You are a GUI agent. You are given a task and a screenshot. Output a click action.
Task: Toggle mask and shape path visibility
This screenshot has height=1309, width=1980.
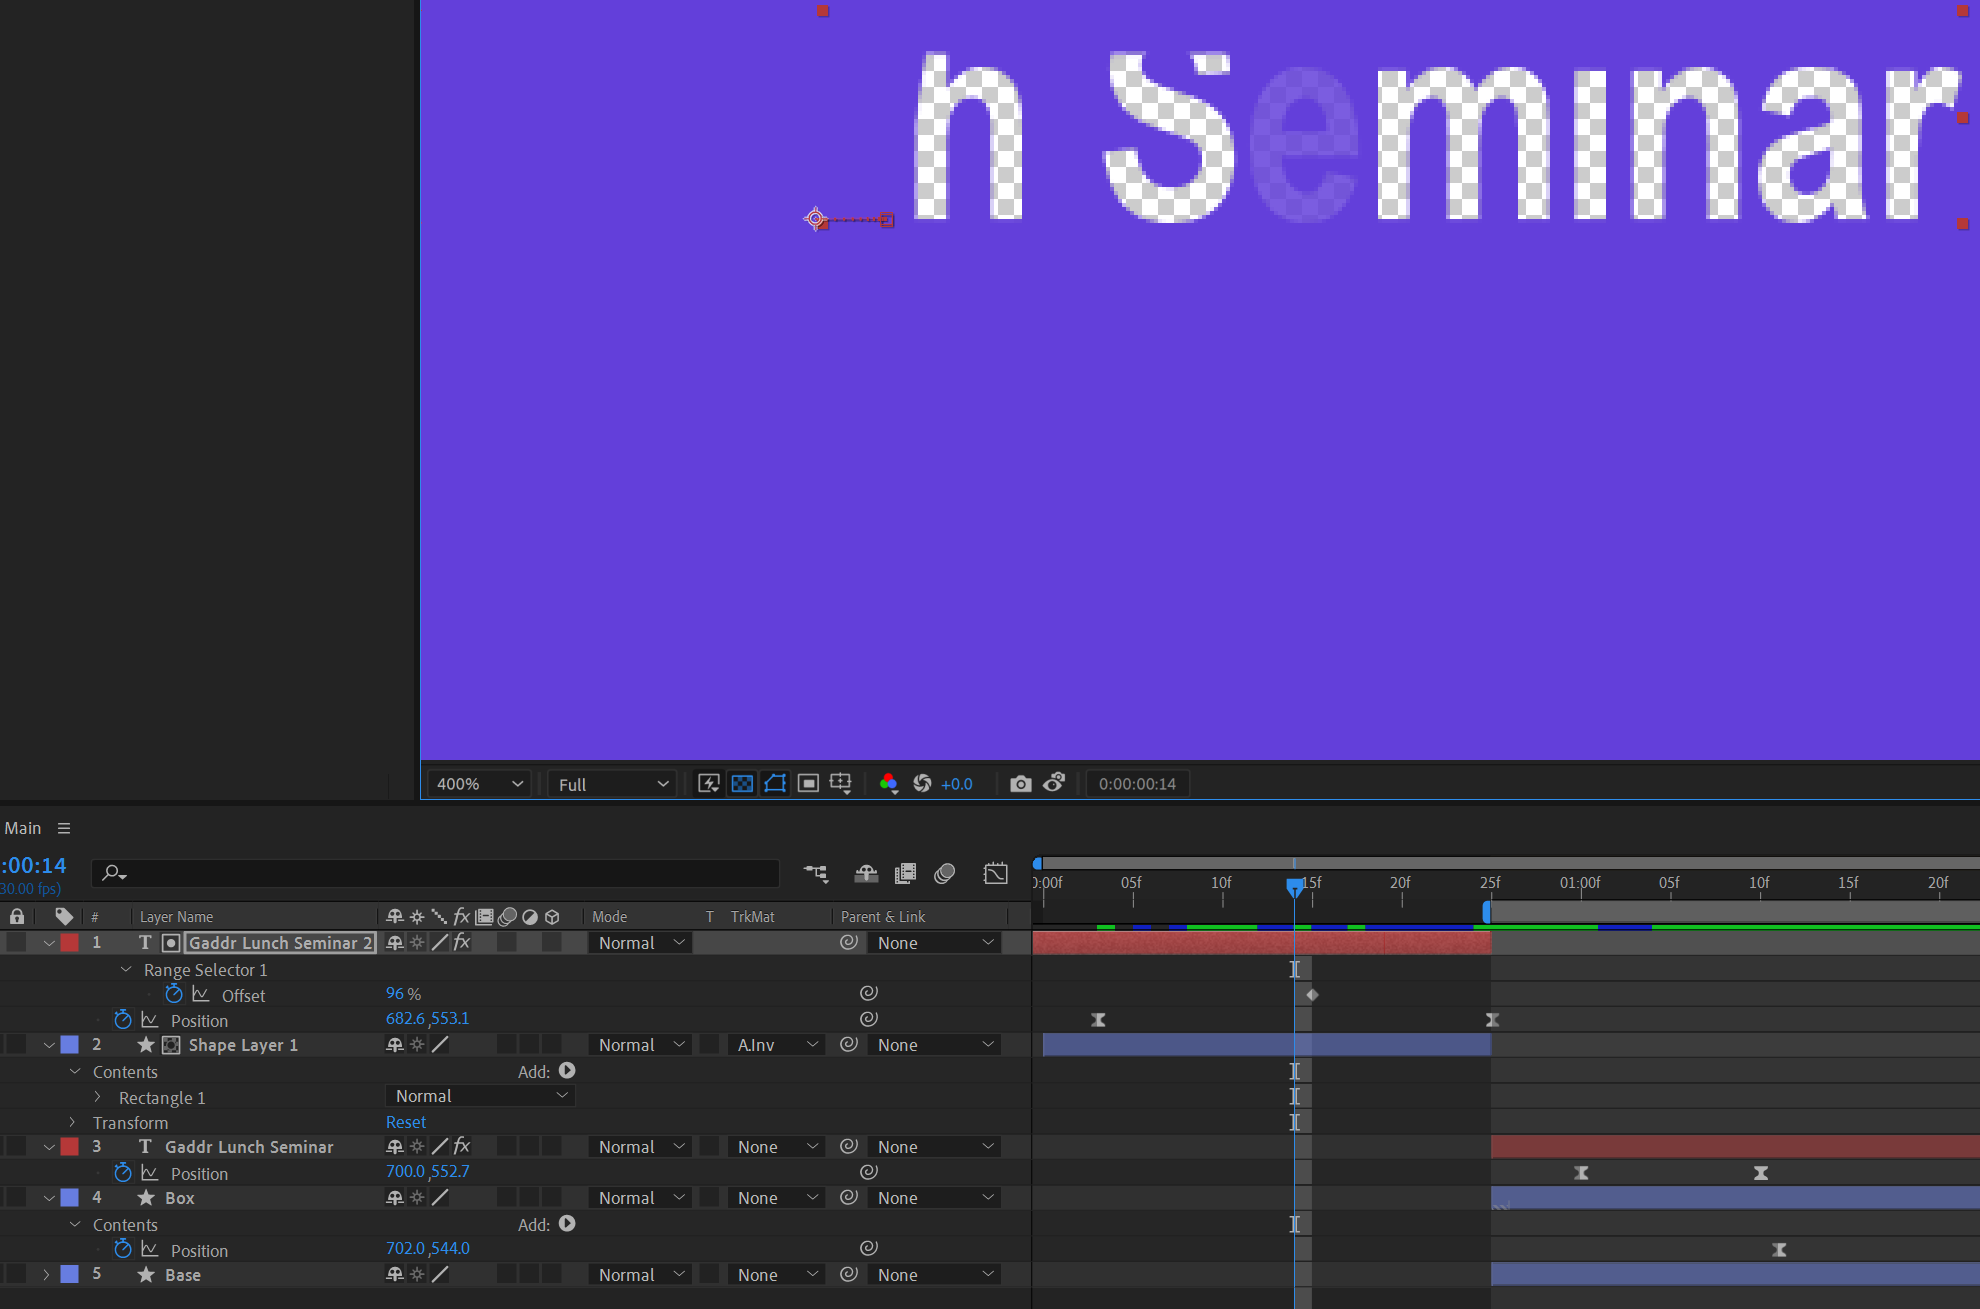(775, 784)
